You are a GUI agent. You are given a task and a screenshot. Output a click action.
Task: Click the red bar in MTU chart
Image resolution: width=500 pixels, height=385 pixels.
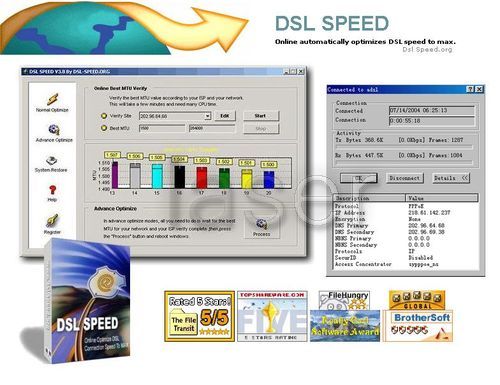(202, 178)
